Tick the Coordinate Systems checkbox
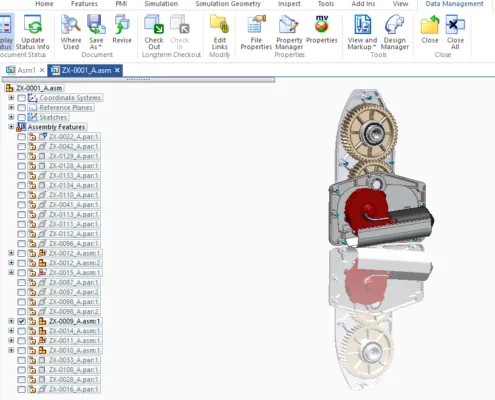This screenshot has width=495, height=400. click(21, 98)
